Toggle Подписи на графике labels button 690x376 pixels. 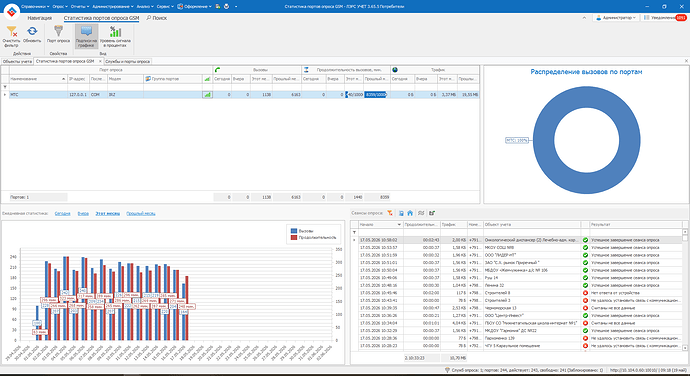[86, 36]
